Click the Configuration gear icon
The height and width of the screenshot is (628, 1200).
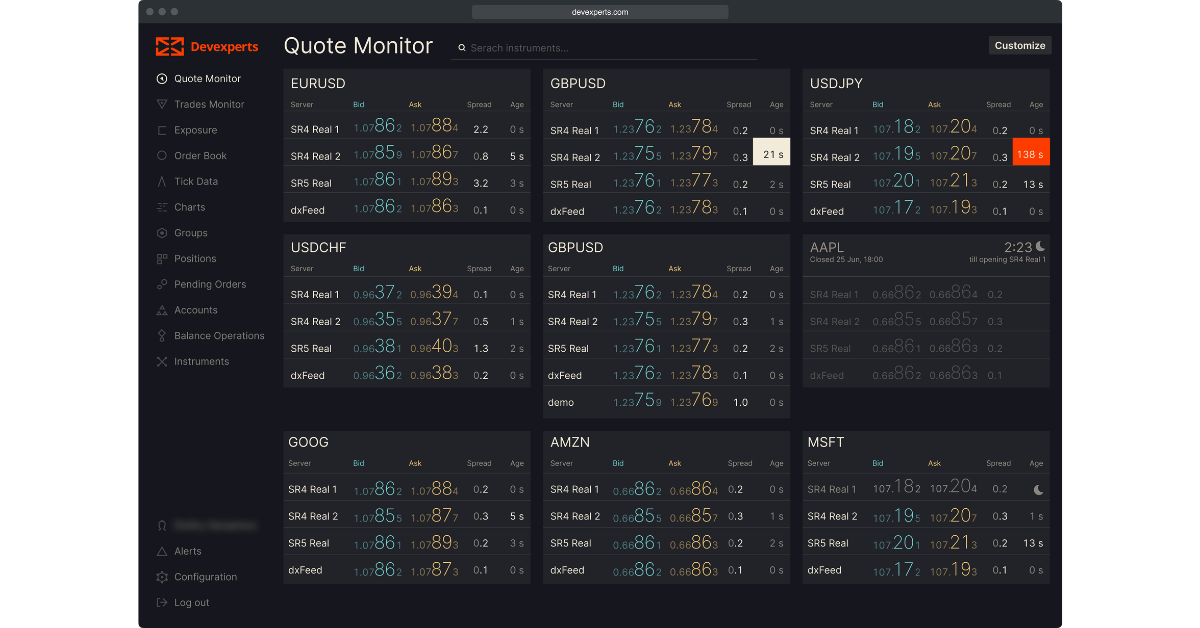point(162,577)
